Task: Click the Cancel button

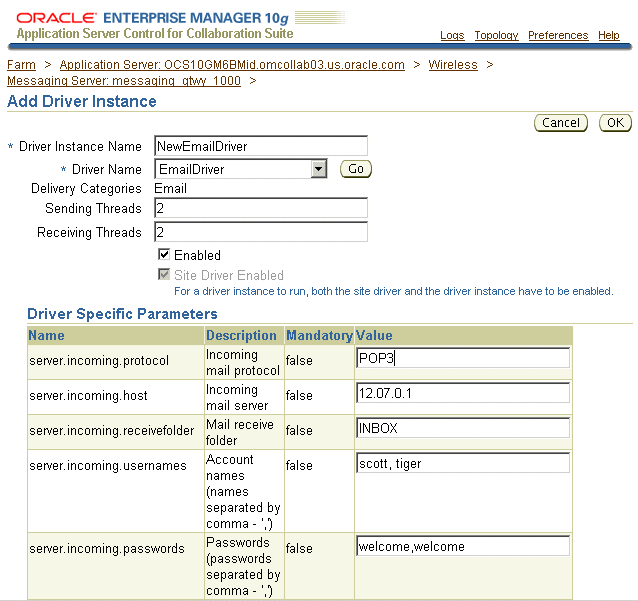Action: click(x=561, y=123)
